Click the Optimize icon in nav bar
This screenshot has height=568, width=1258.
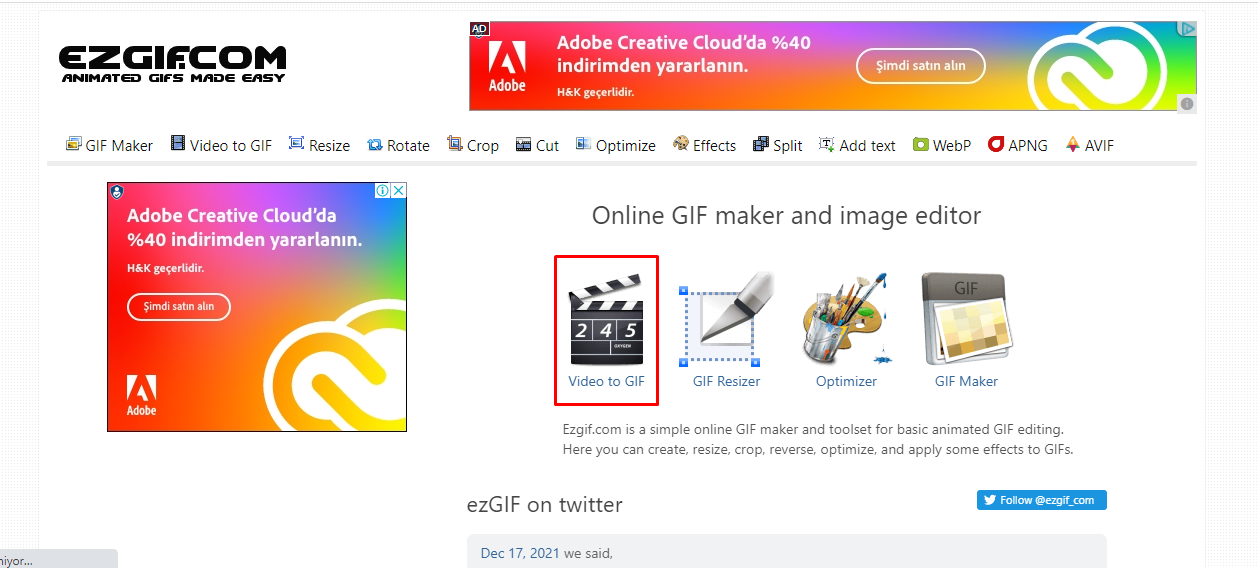coord(584,144)
